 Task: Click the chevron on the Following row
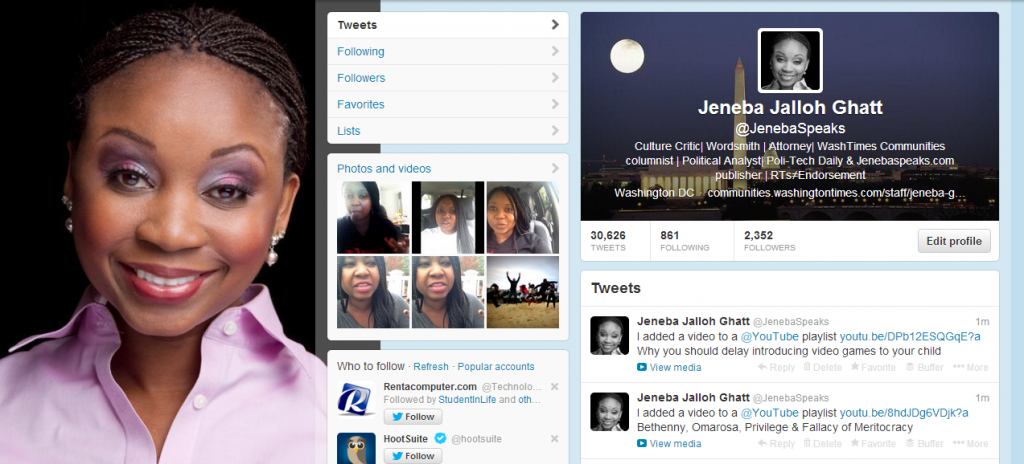pos(555,51)
